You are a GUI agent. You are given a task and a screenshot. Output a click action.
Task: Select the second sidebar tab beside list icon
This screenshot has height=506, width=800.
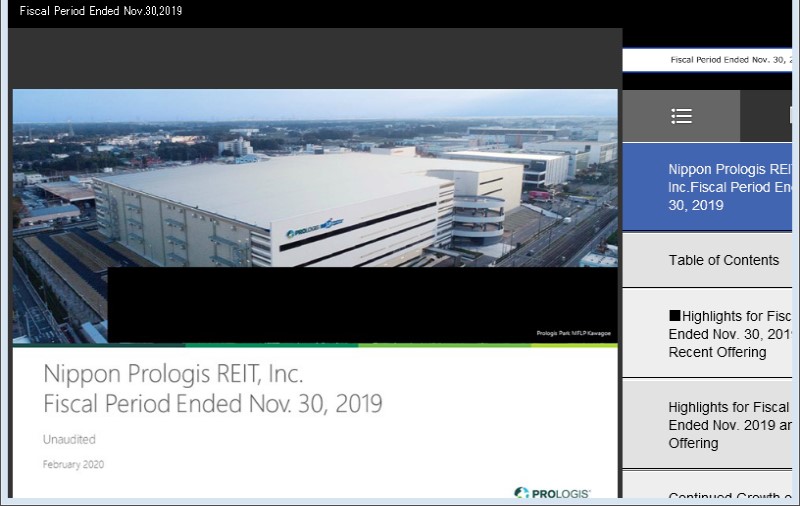(766, 116)
